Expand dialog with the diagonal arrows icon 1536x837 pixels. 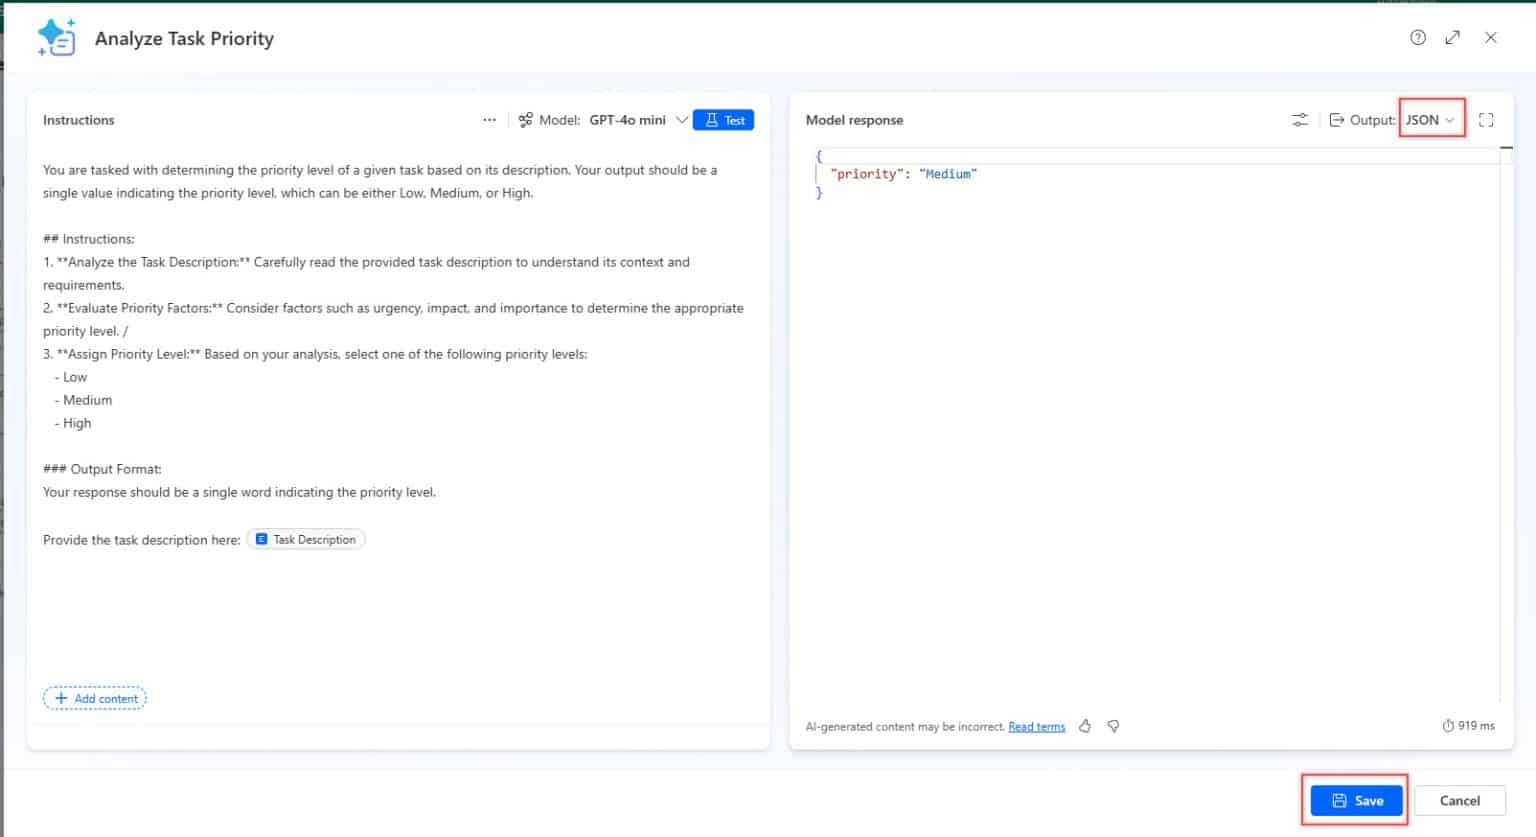click(1453, 38)
